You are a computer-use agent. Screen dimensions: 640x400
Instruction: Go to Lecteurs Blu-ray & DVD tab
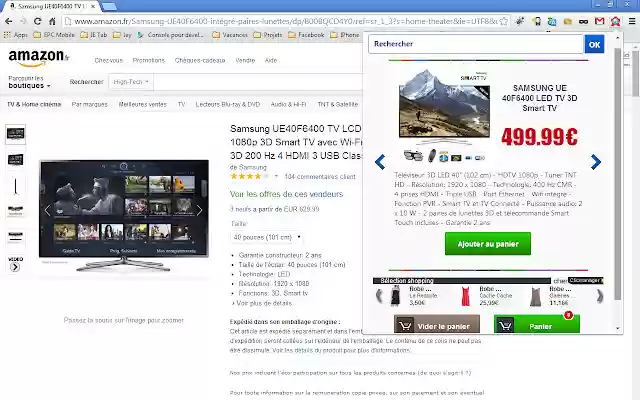coord(228,104)
